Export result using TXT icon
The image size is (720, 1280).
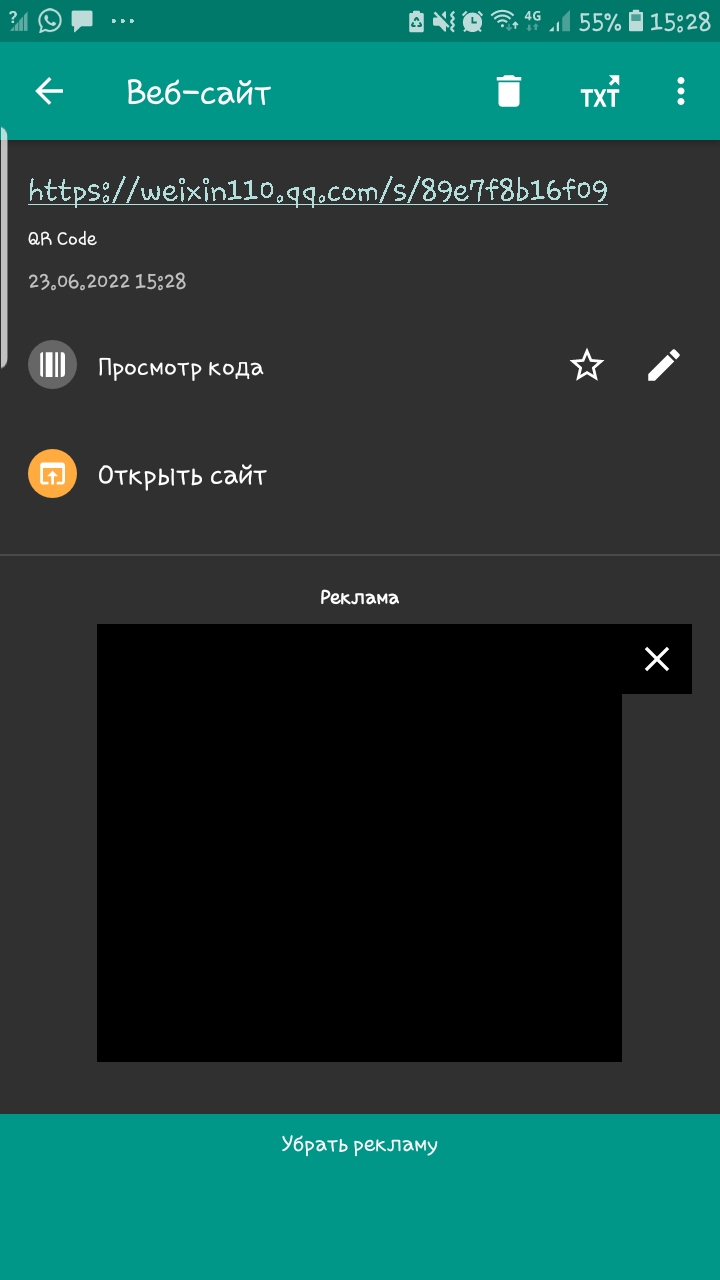[x=600, y=92]
